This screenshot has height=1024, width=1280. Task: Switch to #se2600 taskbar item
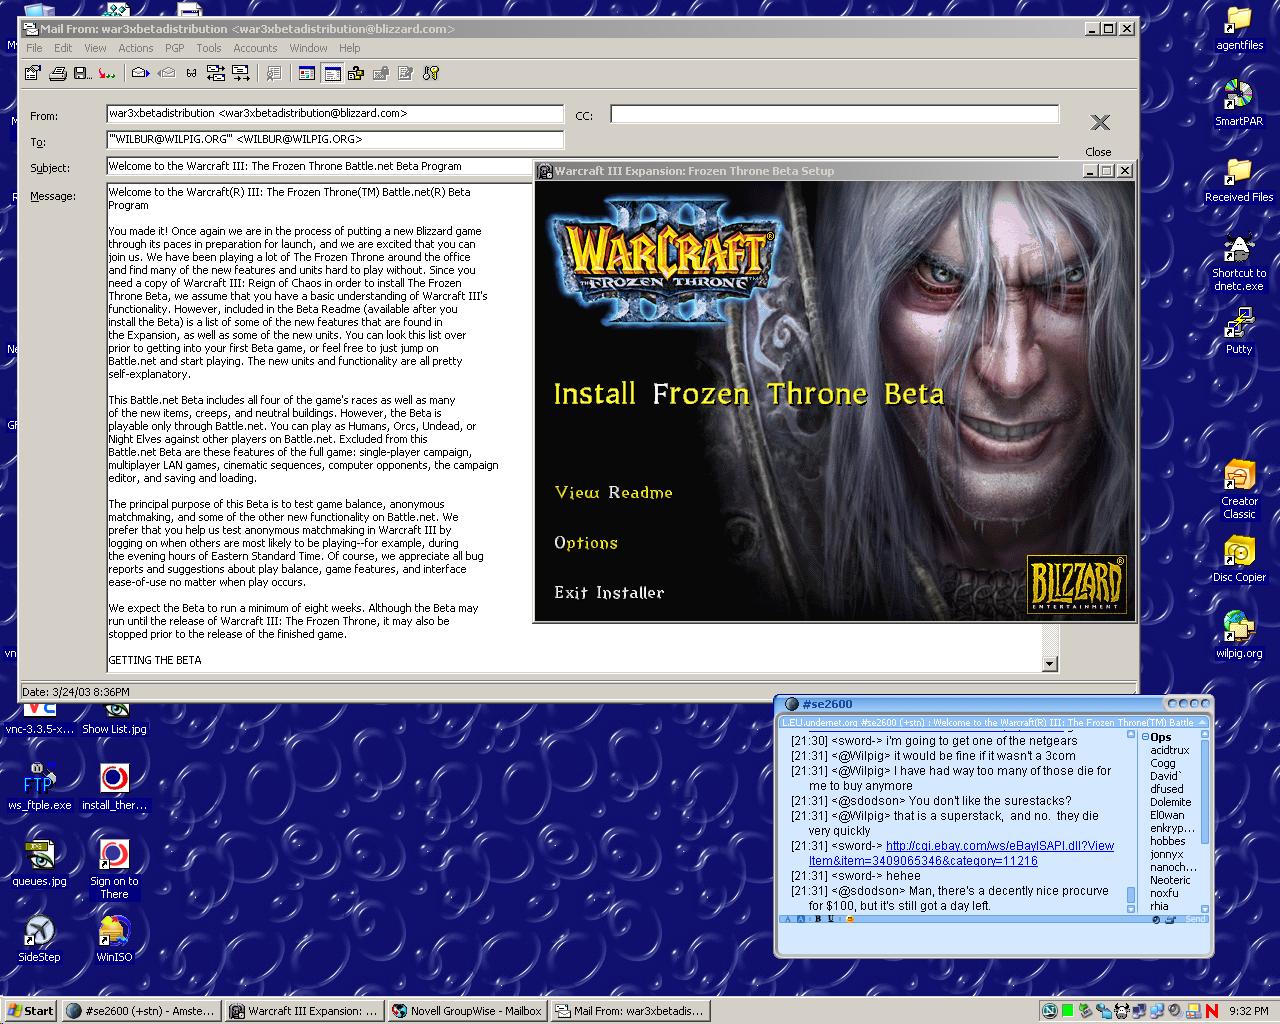tap(141, 1011)
